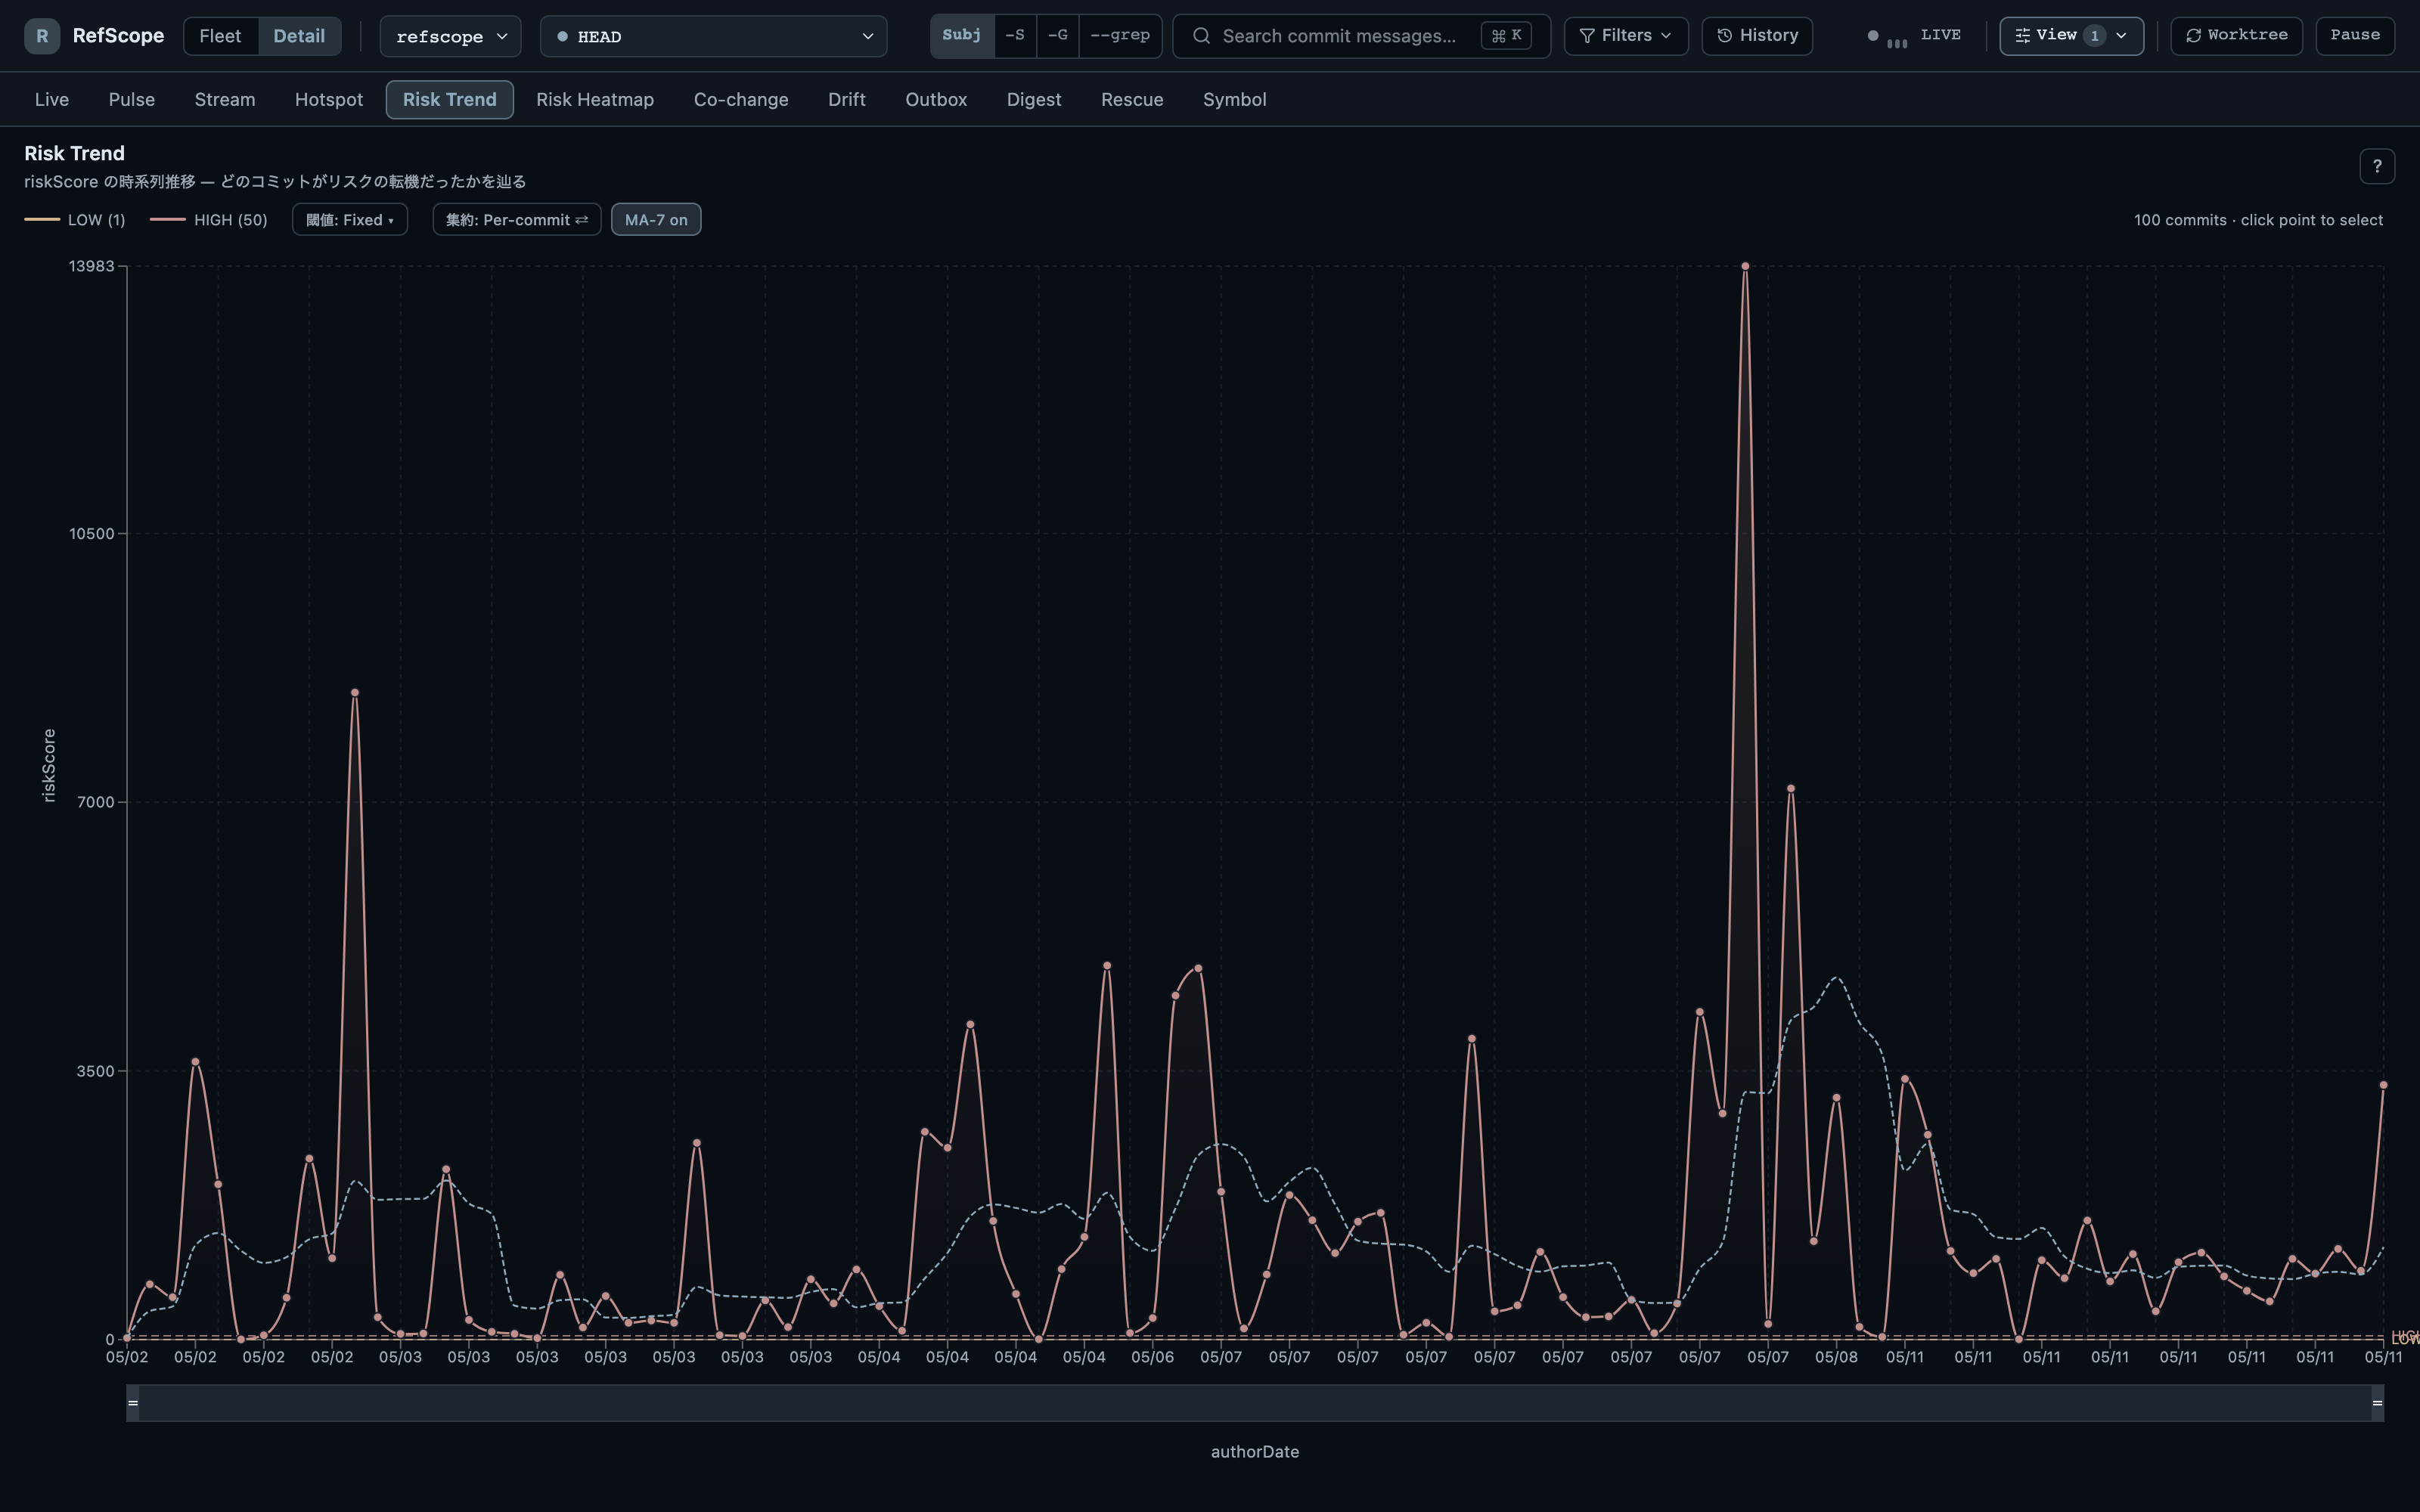
Task: Open the Hotspot tab
Action: [329, 100]
